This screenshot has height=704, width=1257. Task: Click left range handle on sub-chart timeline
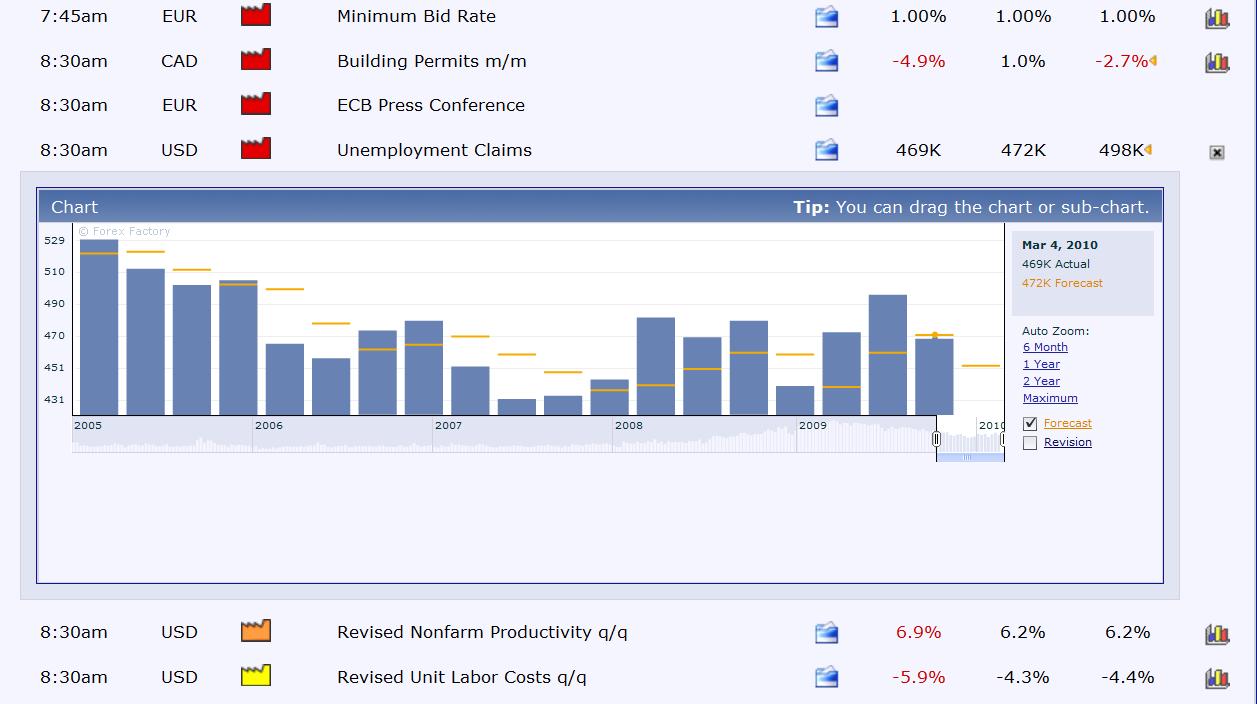(936, 439)
